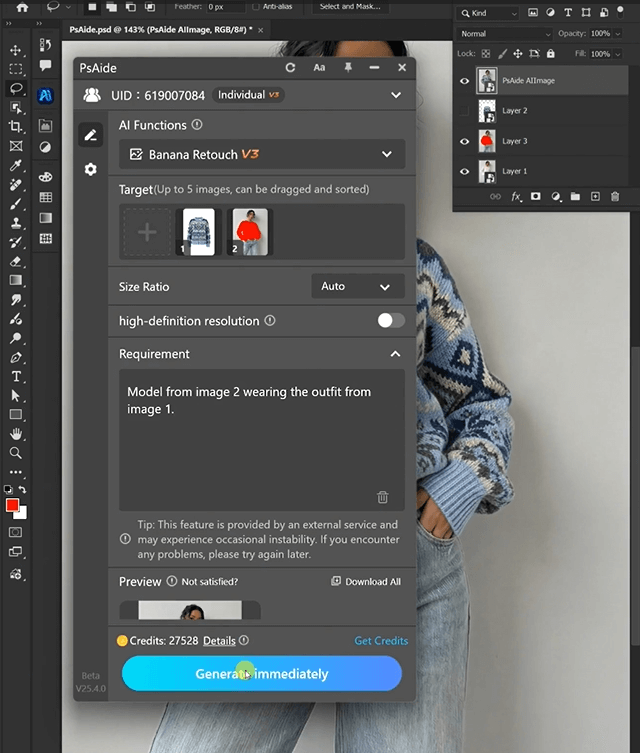This screenshot has width=640, height=753.
Task: Click the Not satisfied? link
Action: (210, 582)
